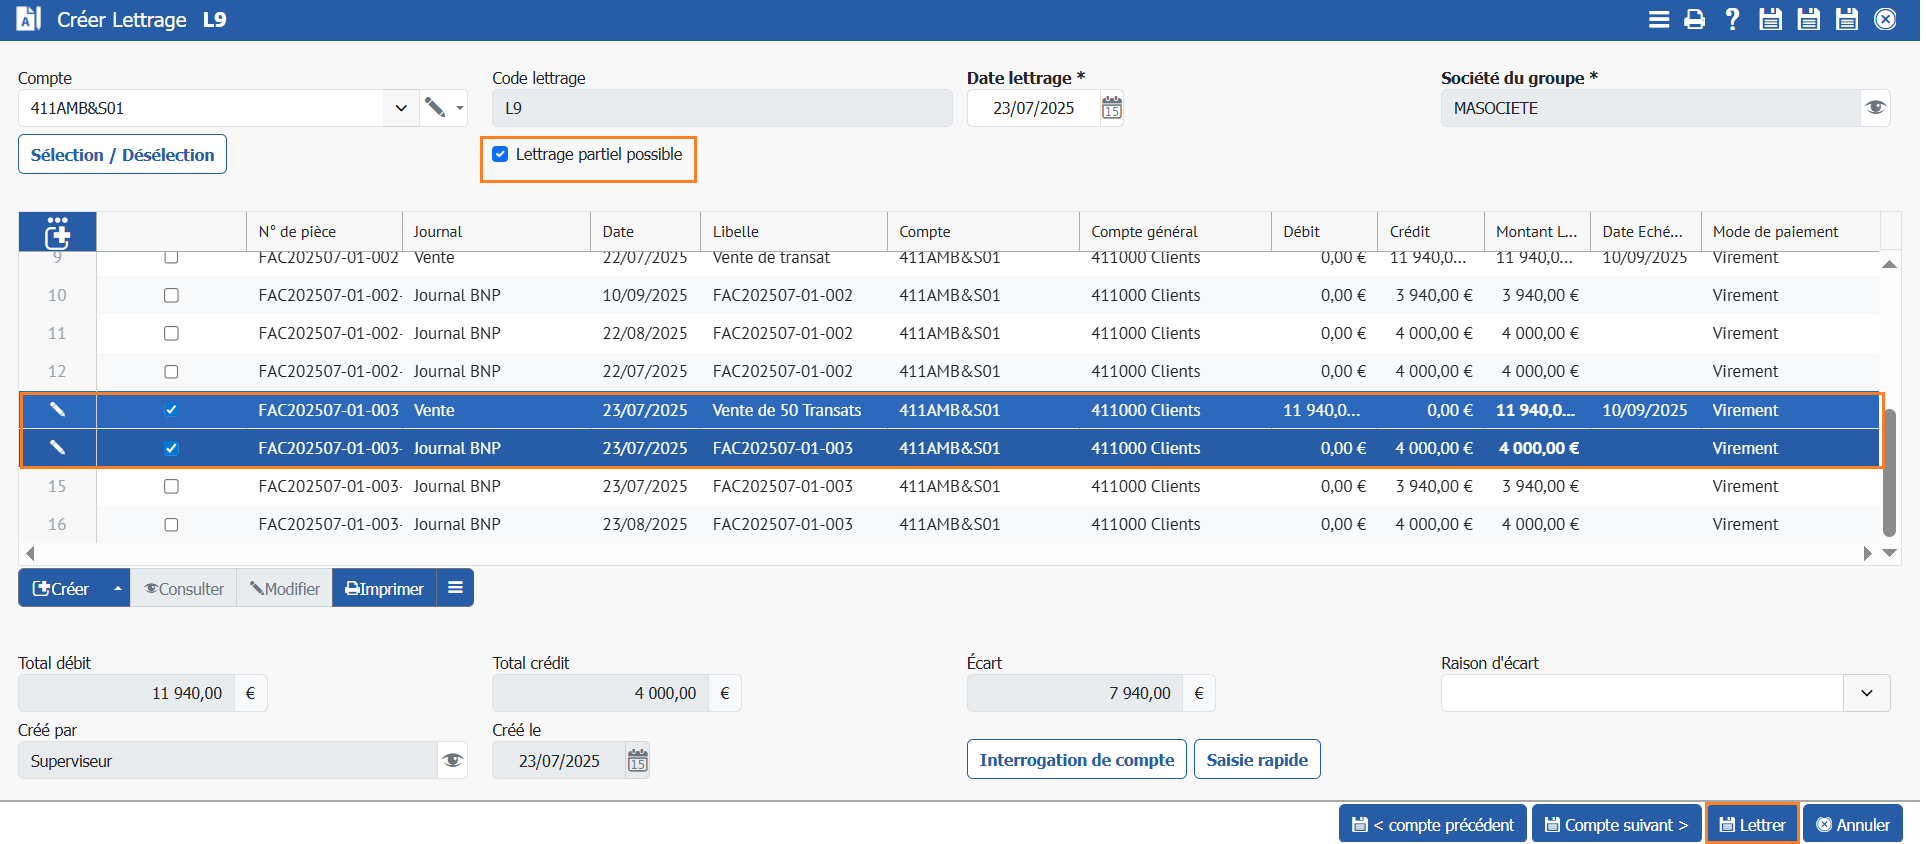The height and width of the screenshot is (844, 1926).
Task: Expand the Compte dropdown arrow
Action: (x=401, y=108)
